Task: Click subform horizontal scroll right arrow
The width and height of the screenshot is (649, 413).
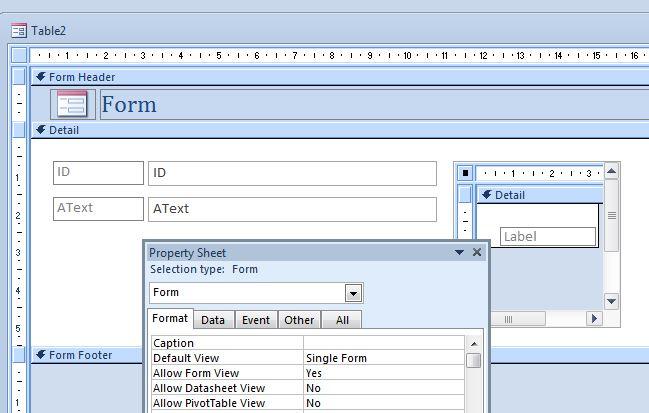Action: point(593,319)
